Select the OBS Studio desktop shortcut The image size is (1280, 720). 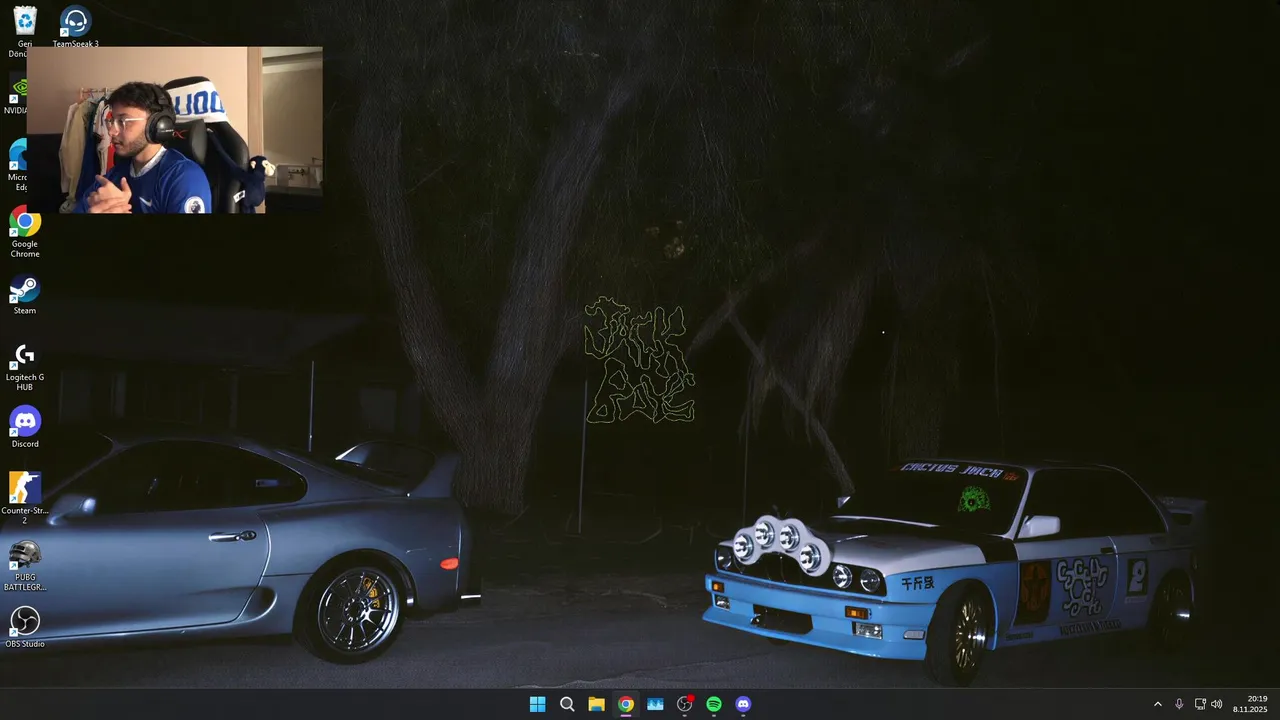(x=25, y=627)
